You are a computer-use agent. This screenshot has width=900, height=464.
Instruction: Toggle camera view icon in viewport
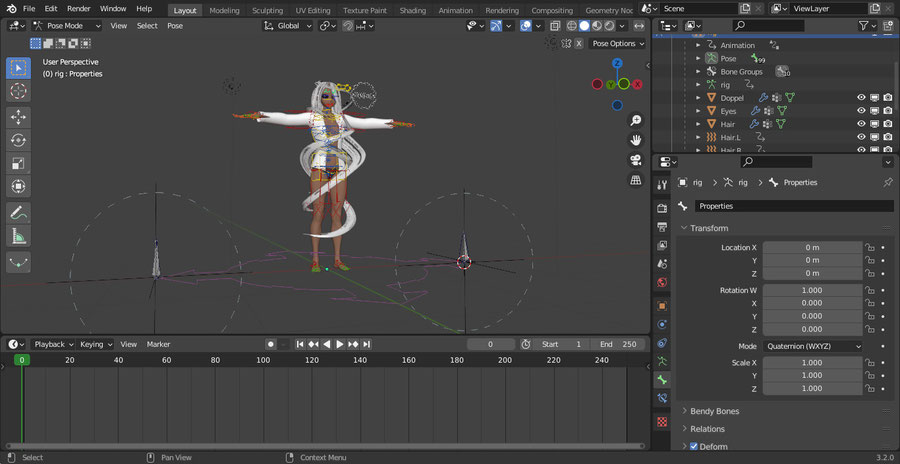[635, 160]
